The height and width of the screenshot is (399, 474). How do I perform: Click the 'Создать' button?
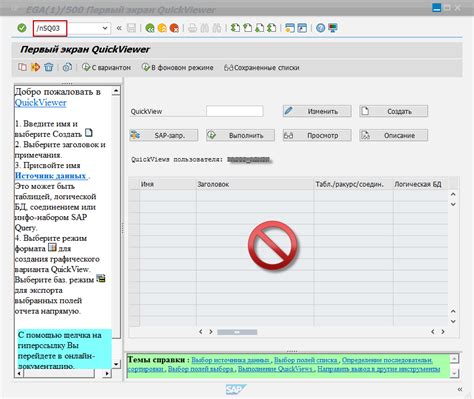tap(393, 111)
